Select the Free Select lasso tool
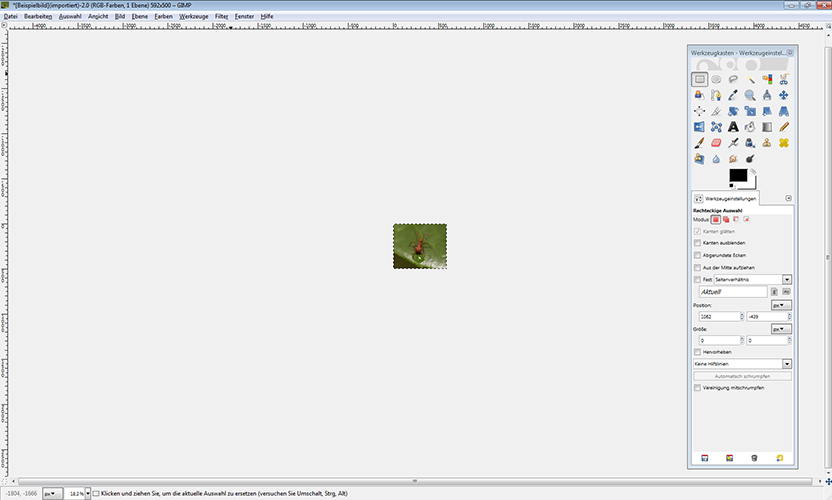832x500 pixels. pos(733,79)
